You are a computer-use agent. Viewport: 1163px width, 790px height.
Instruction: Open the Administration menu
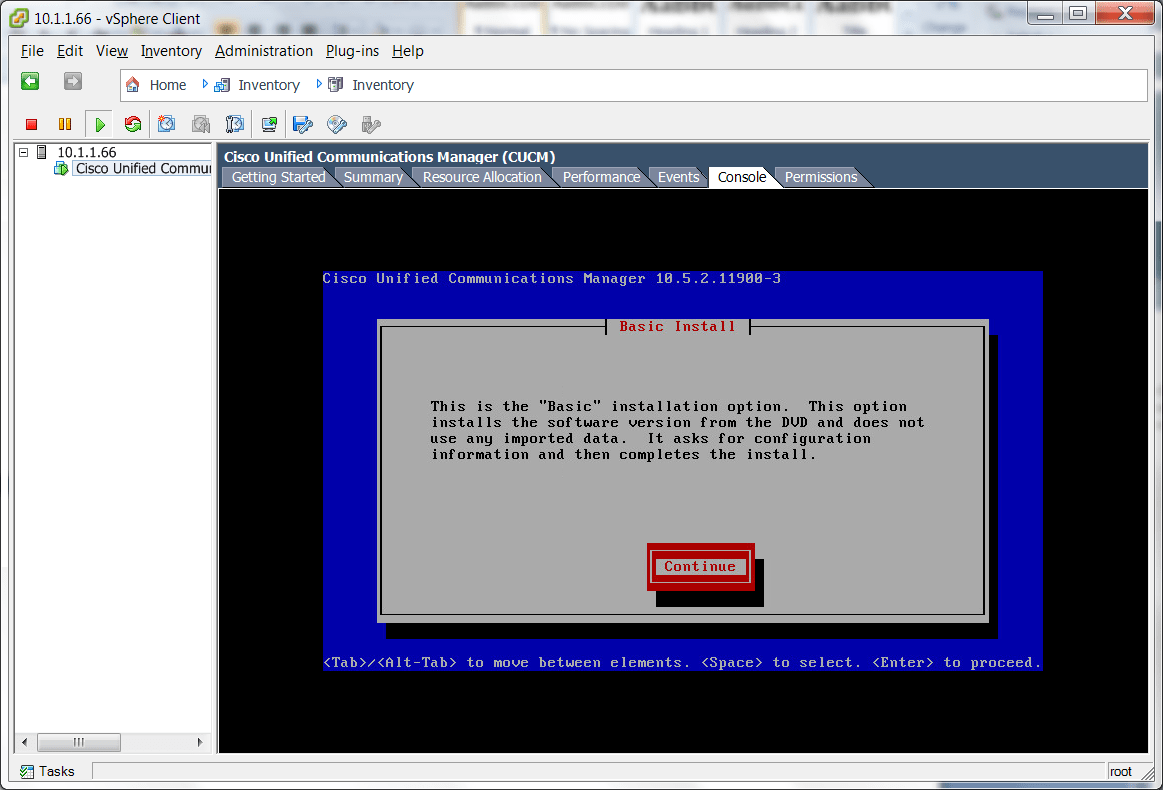264,51
